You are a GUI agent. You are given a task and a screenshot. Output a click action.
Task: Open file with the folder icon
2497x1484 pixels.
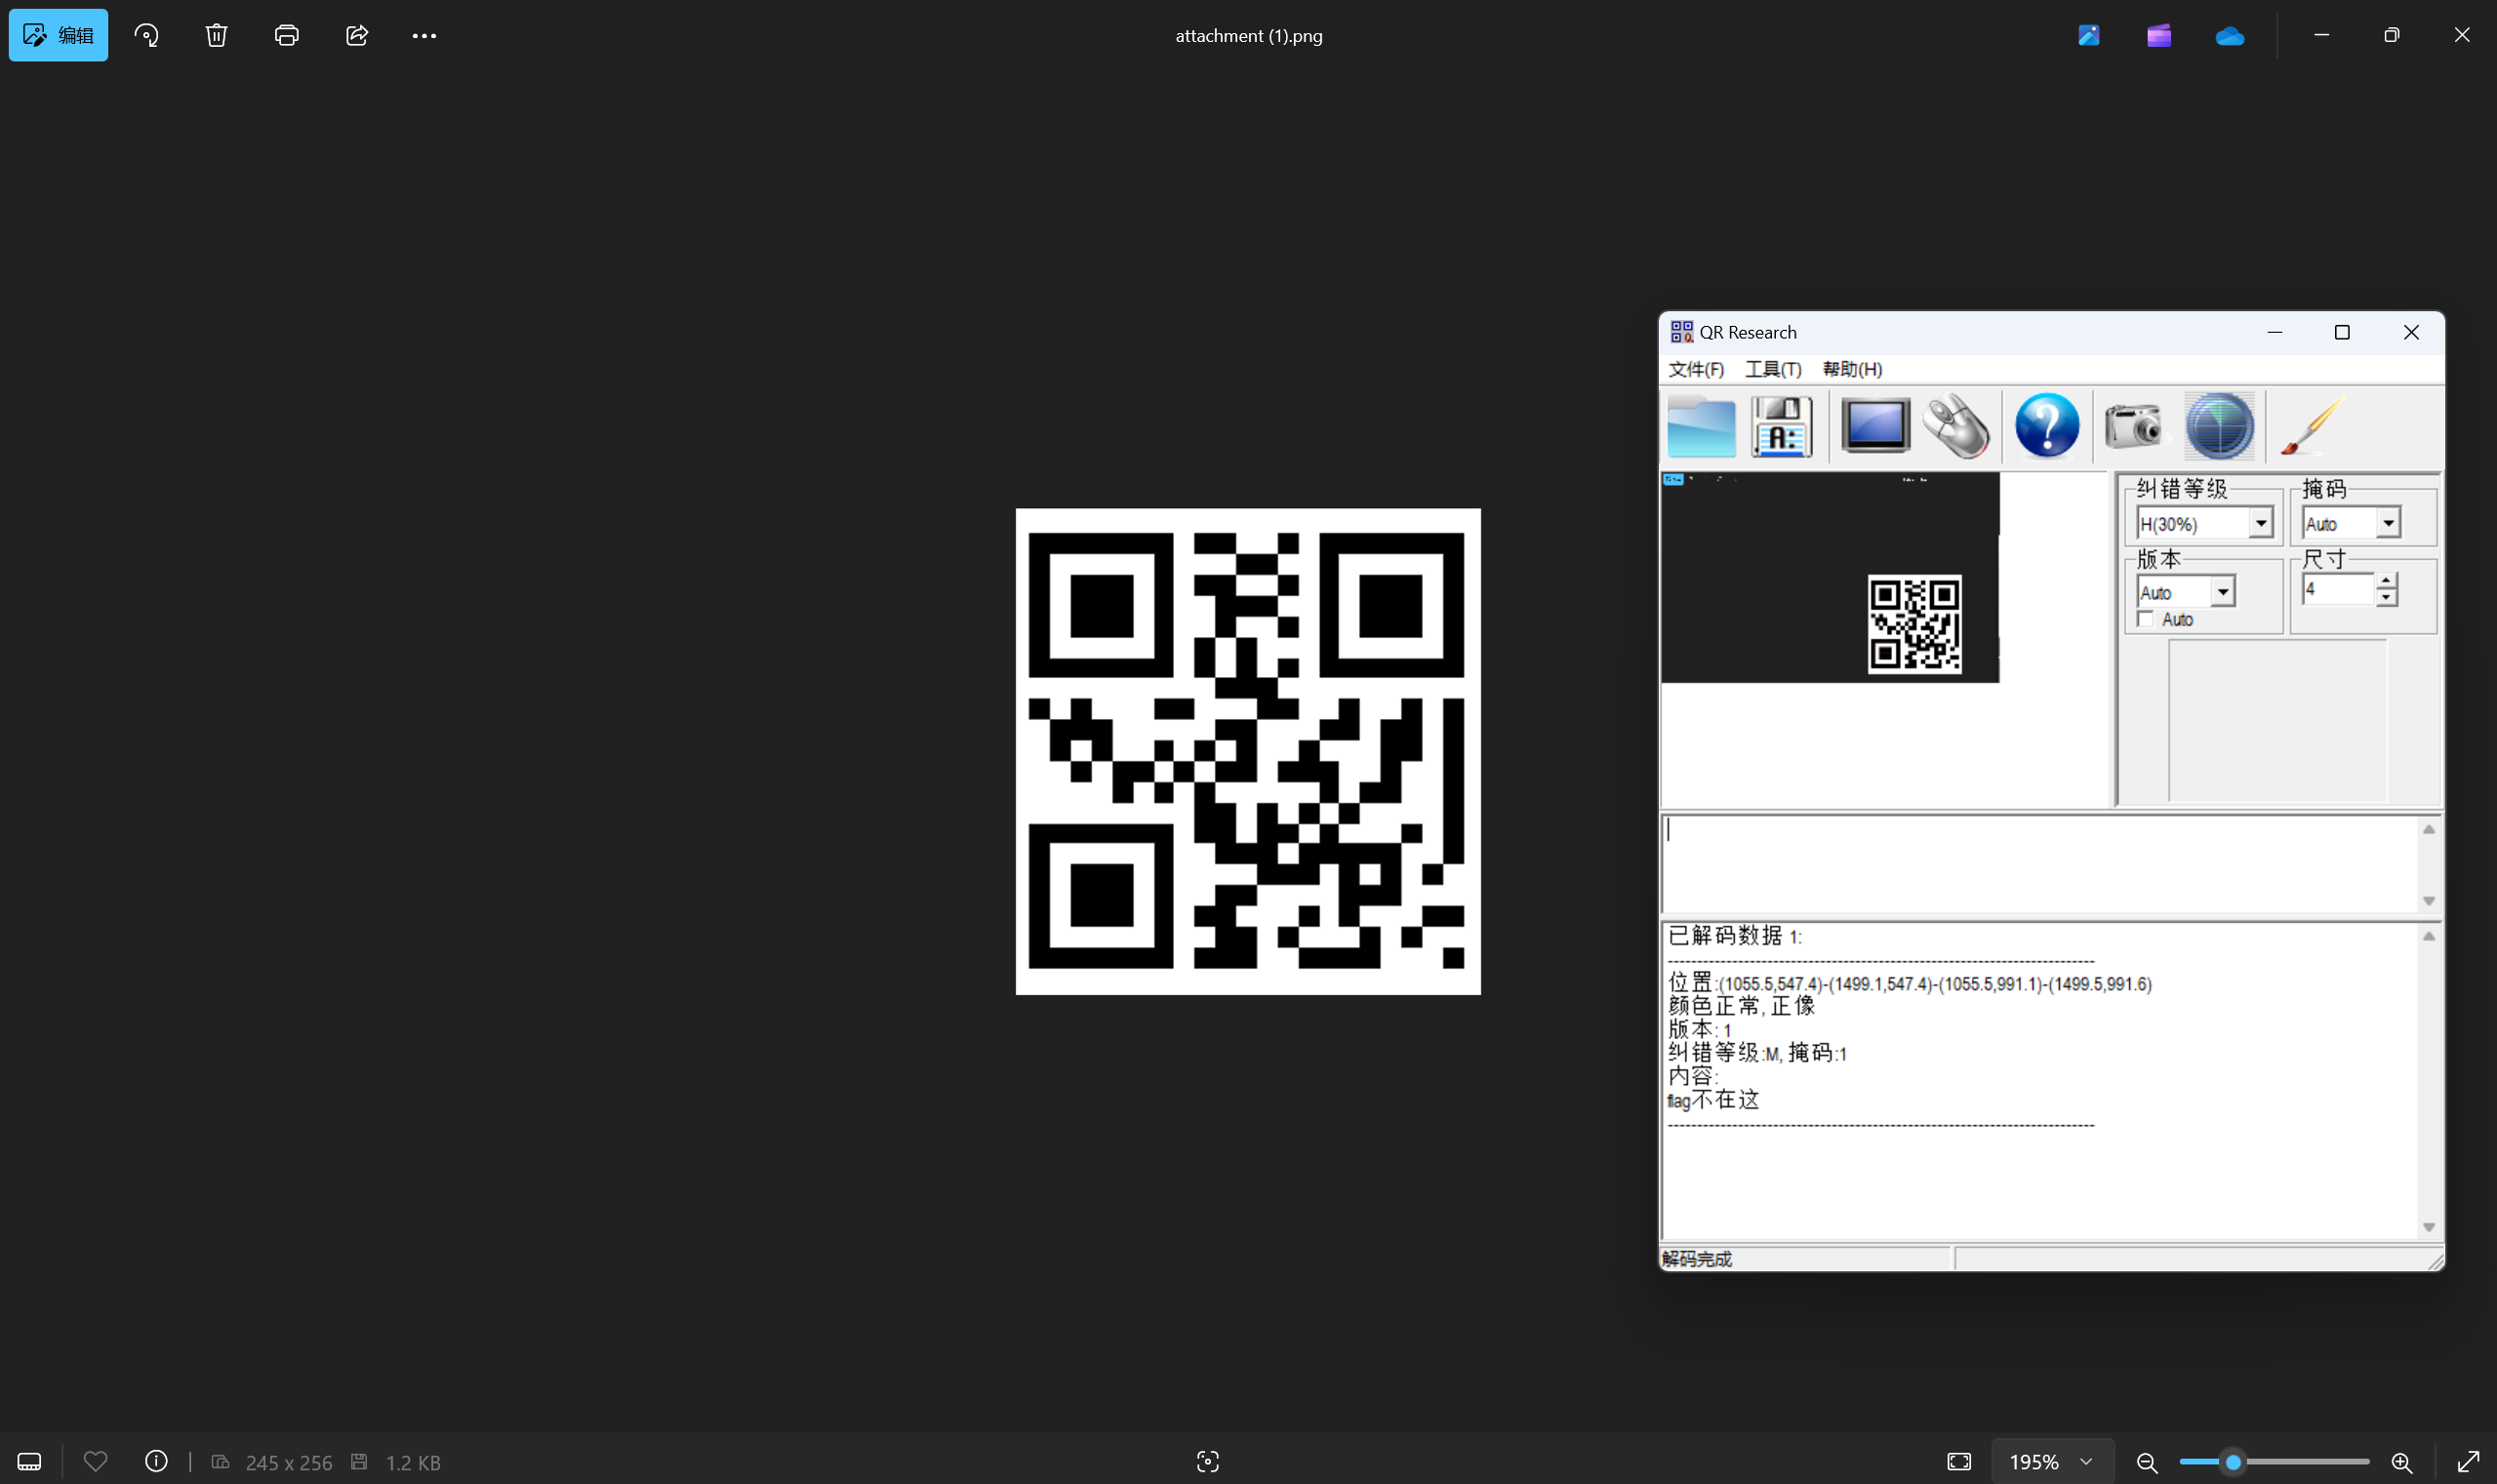click(1700, 427)
